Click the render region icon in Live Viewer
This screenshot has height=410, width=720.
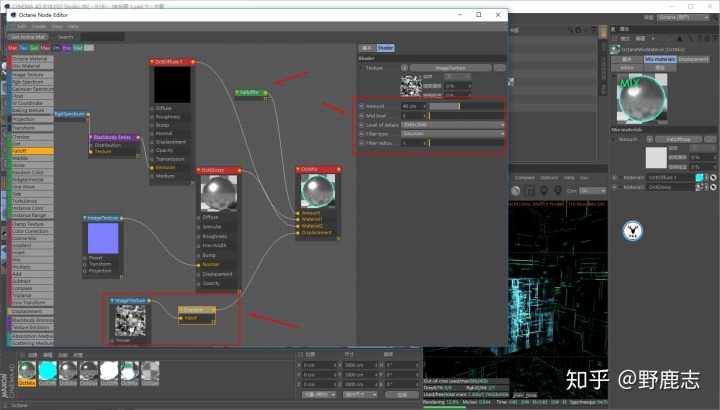click(529, 191)
